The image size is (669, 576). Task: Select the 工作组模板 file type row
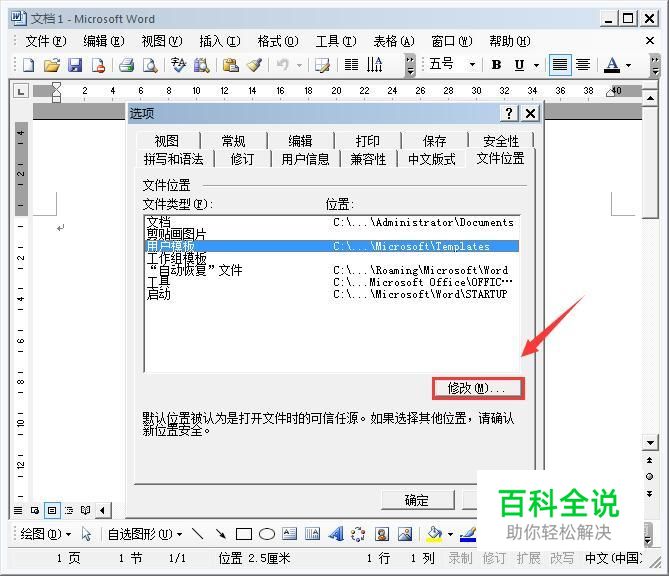point(332,258)
